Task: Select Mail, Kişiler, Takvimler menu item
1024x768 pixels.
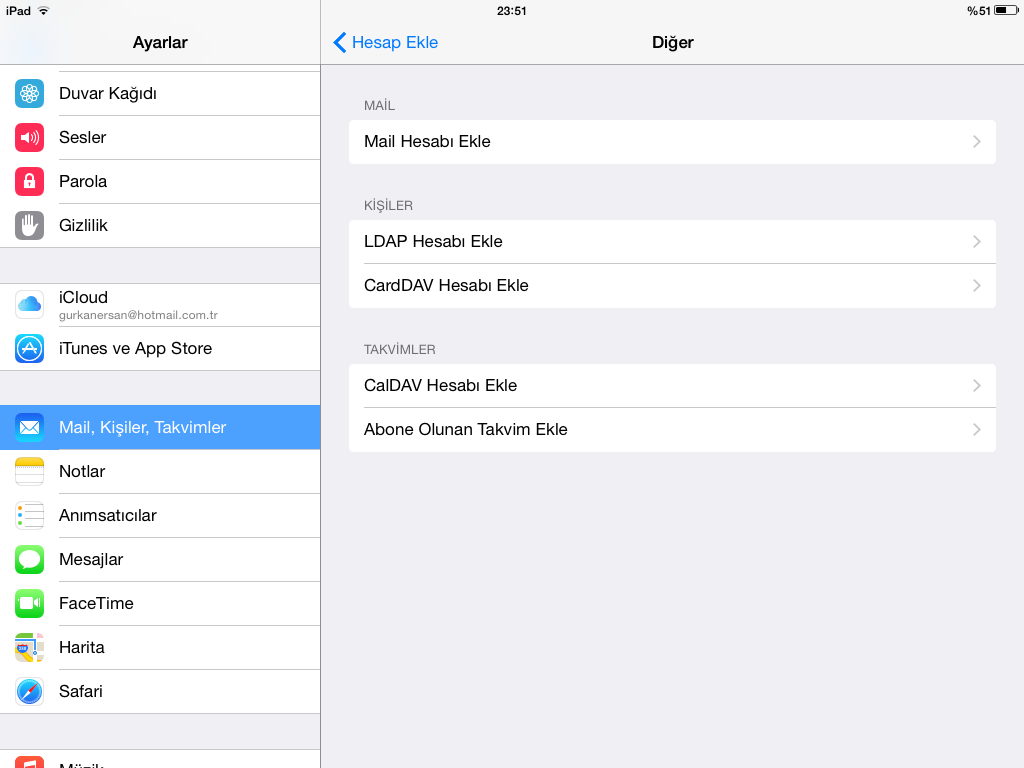Action: (x=160, y=427)
